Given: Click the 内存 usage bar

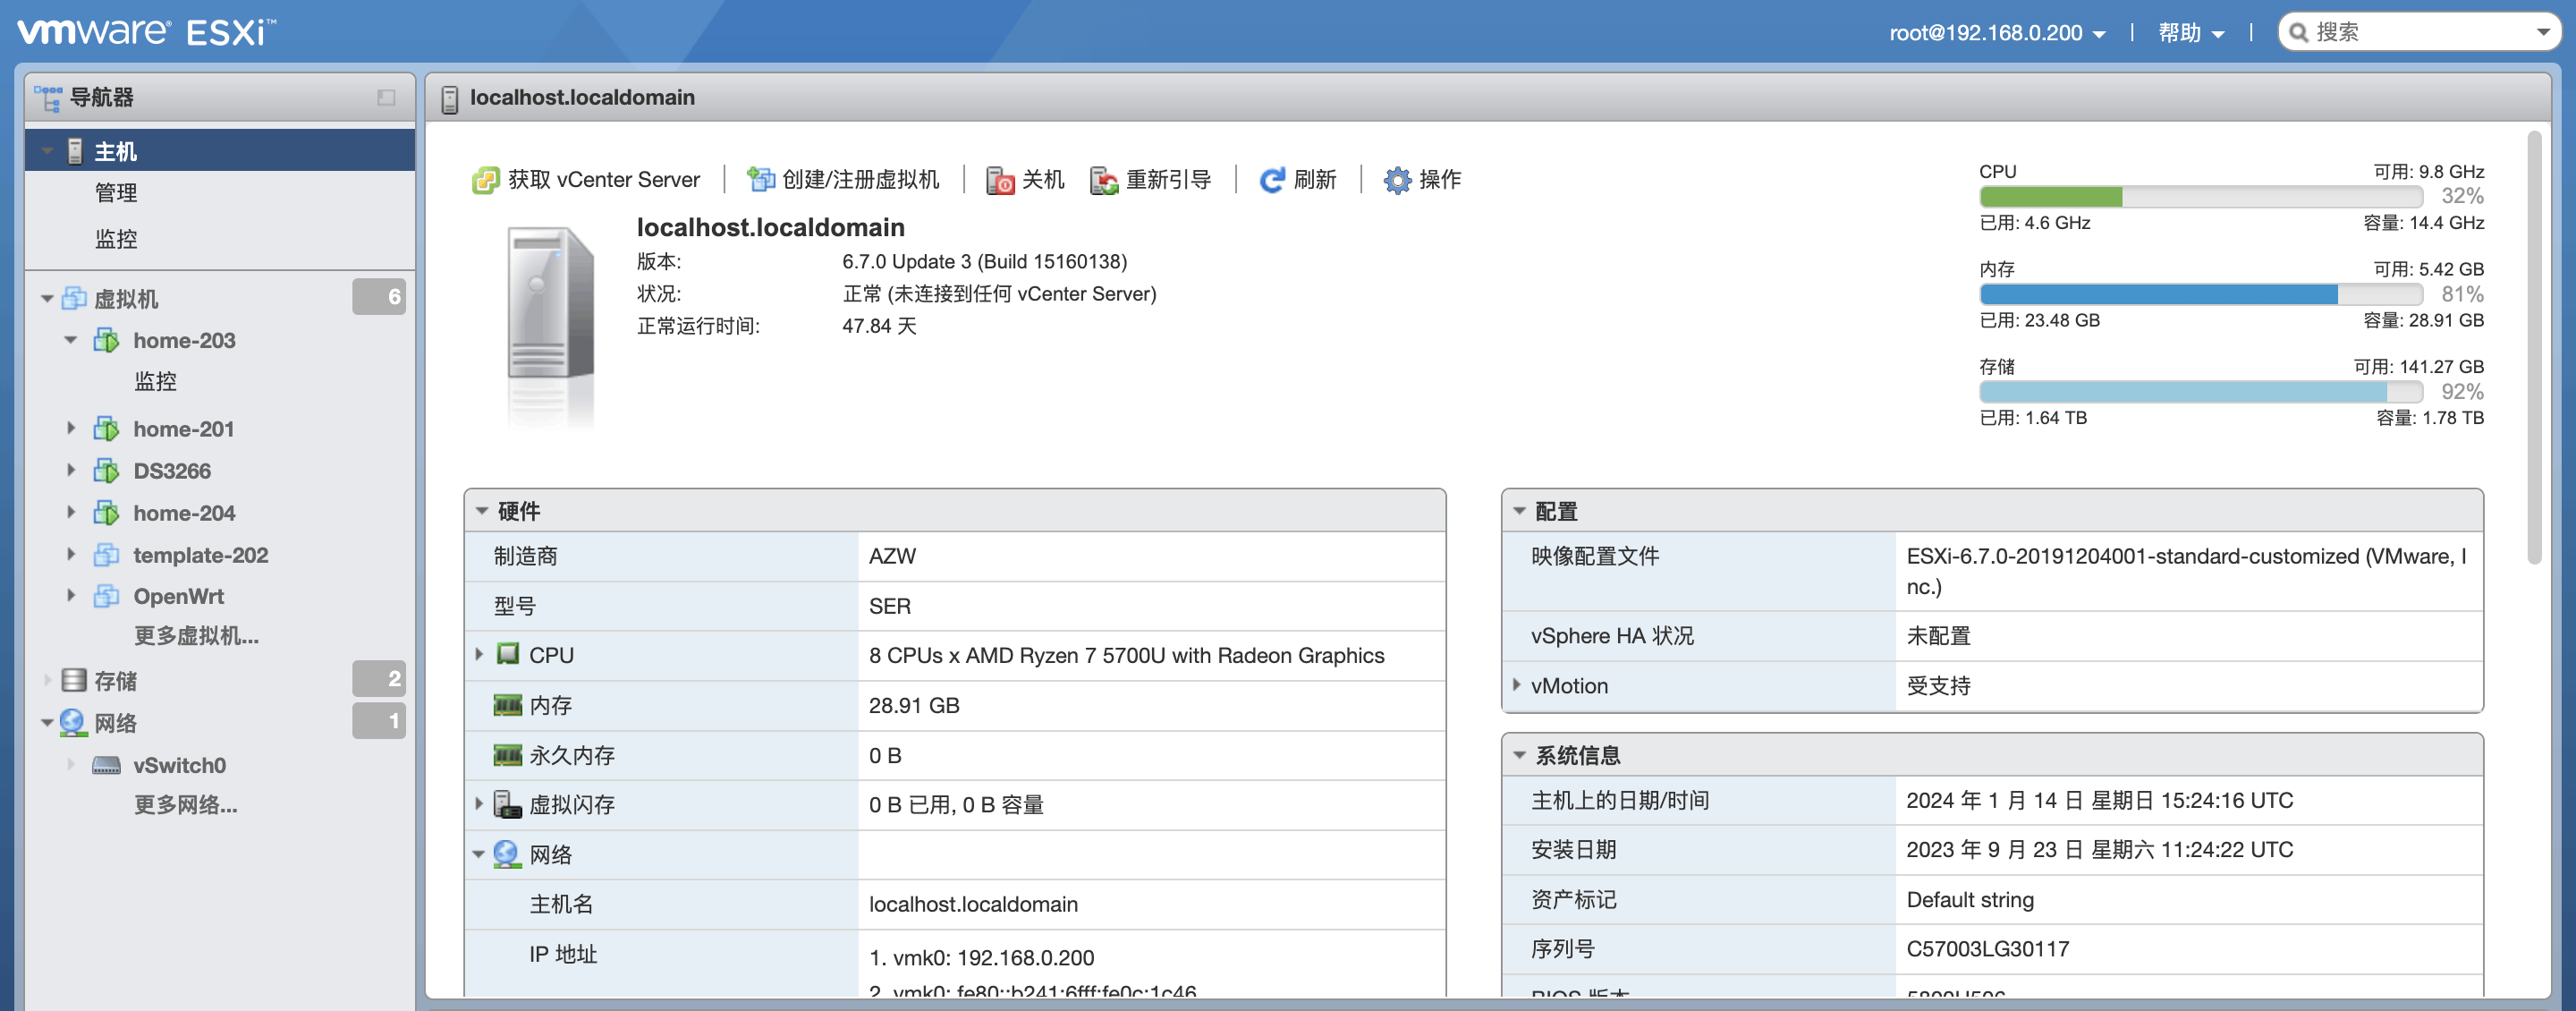Looking at the screenshot, I should (2201, 294).
